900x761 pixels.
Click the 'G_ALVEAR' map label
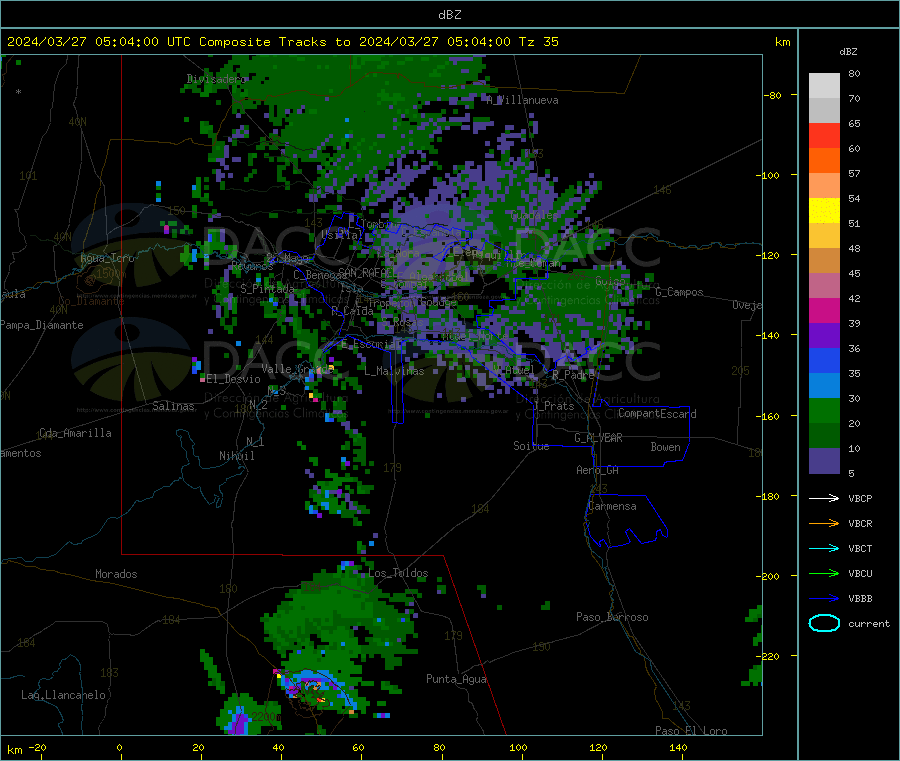[598, 438]
